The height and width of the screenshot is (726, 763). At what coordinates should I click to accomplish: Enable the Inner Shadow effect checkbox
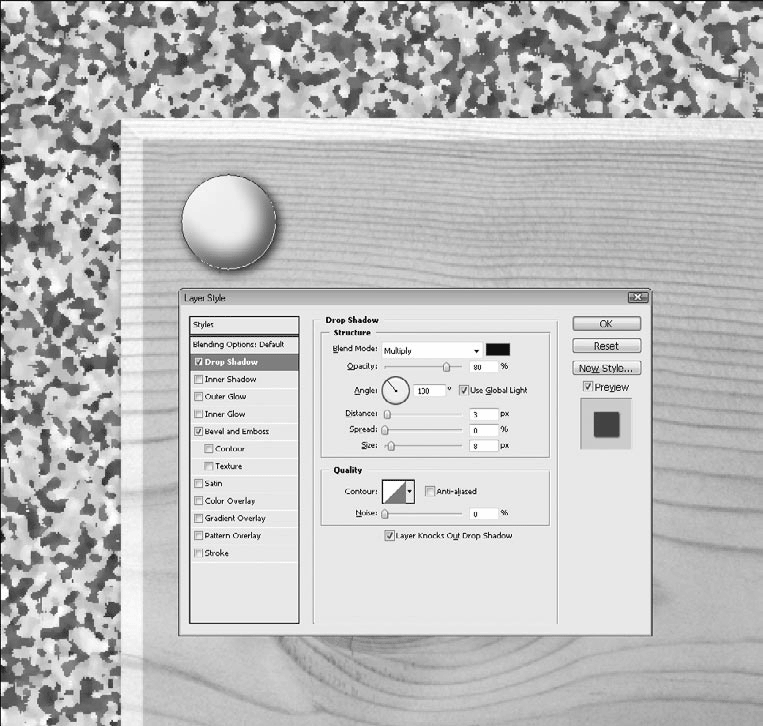198,379
